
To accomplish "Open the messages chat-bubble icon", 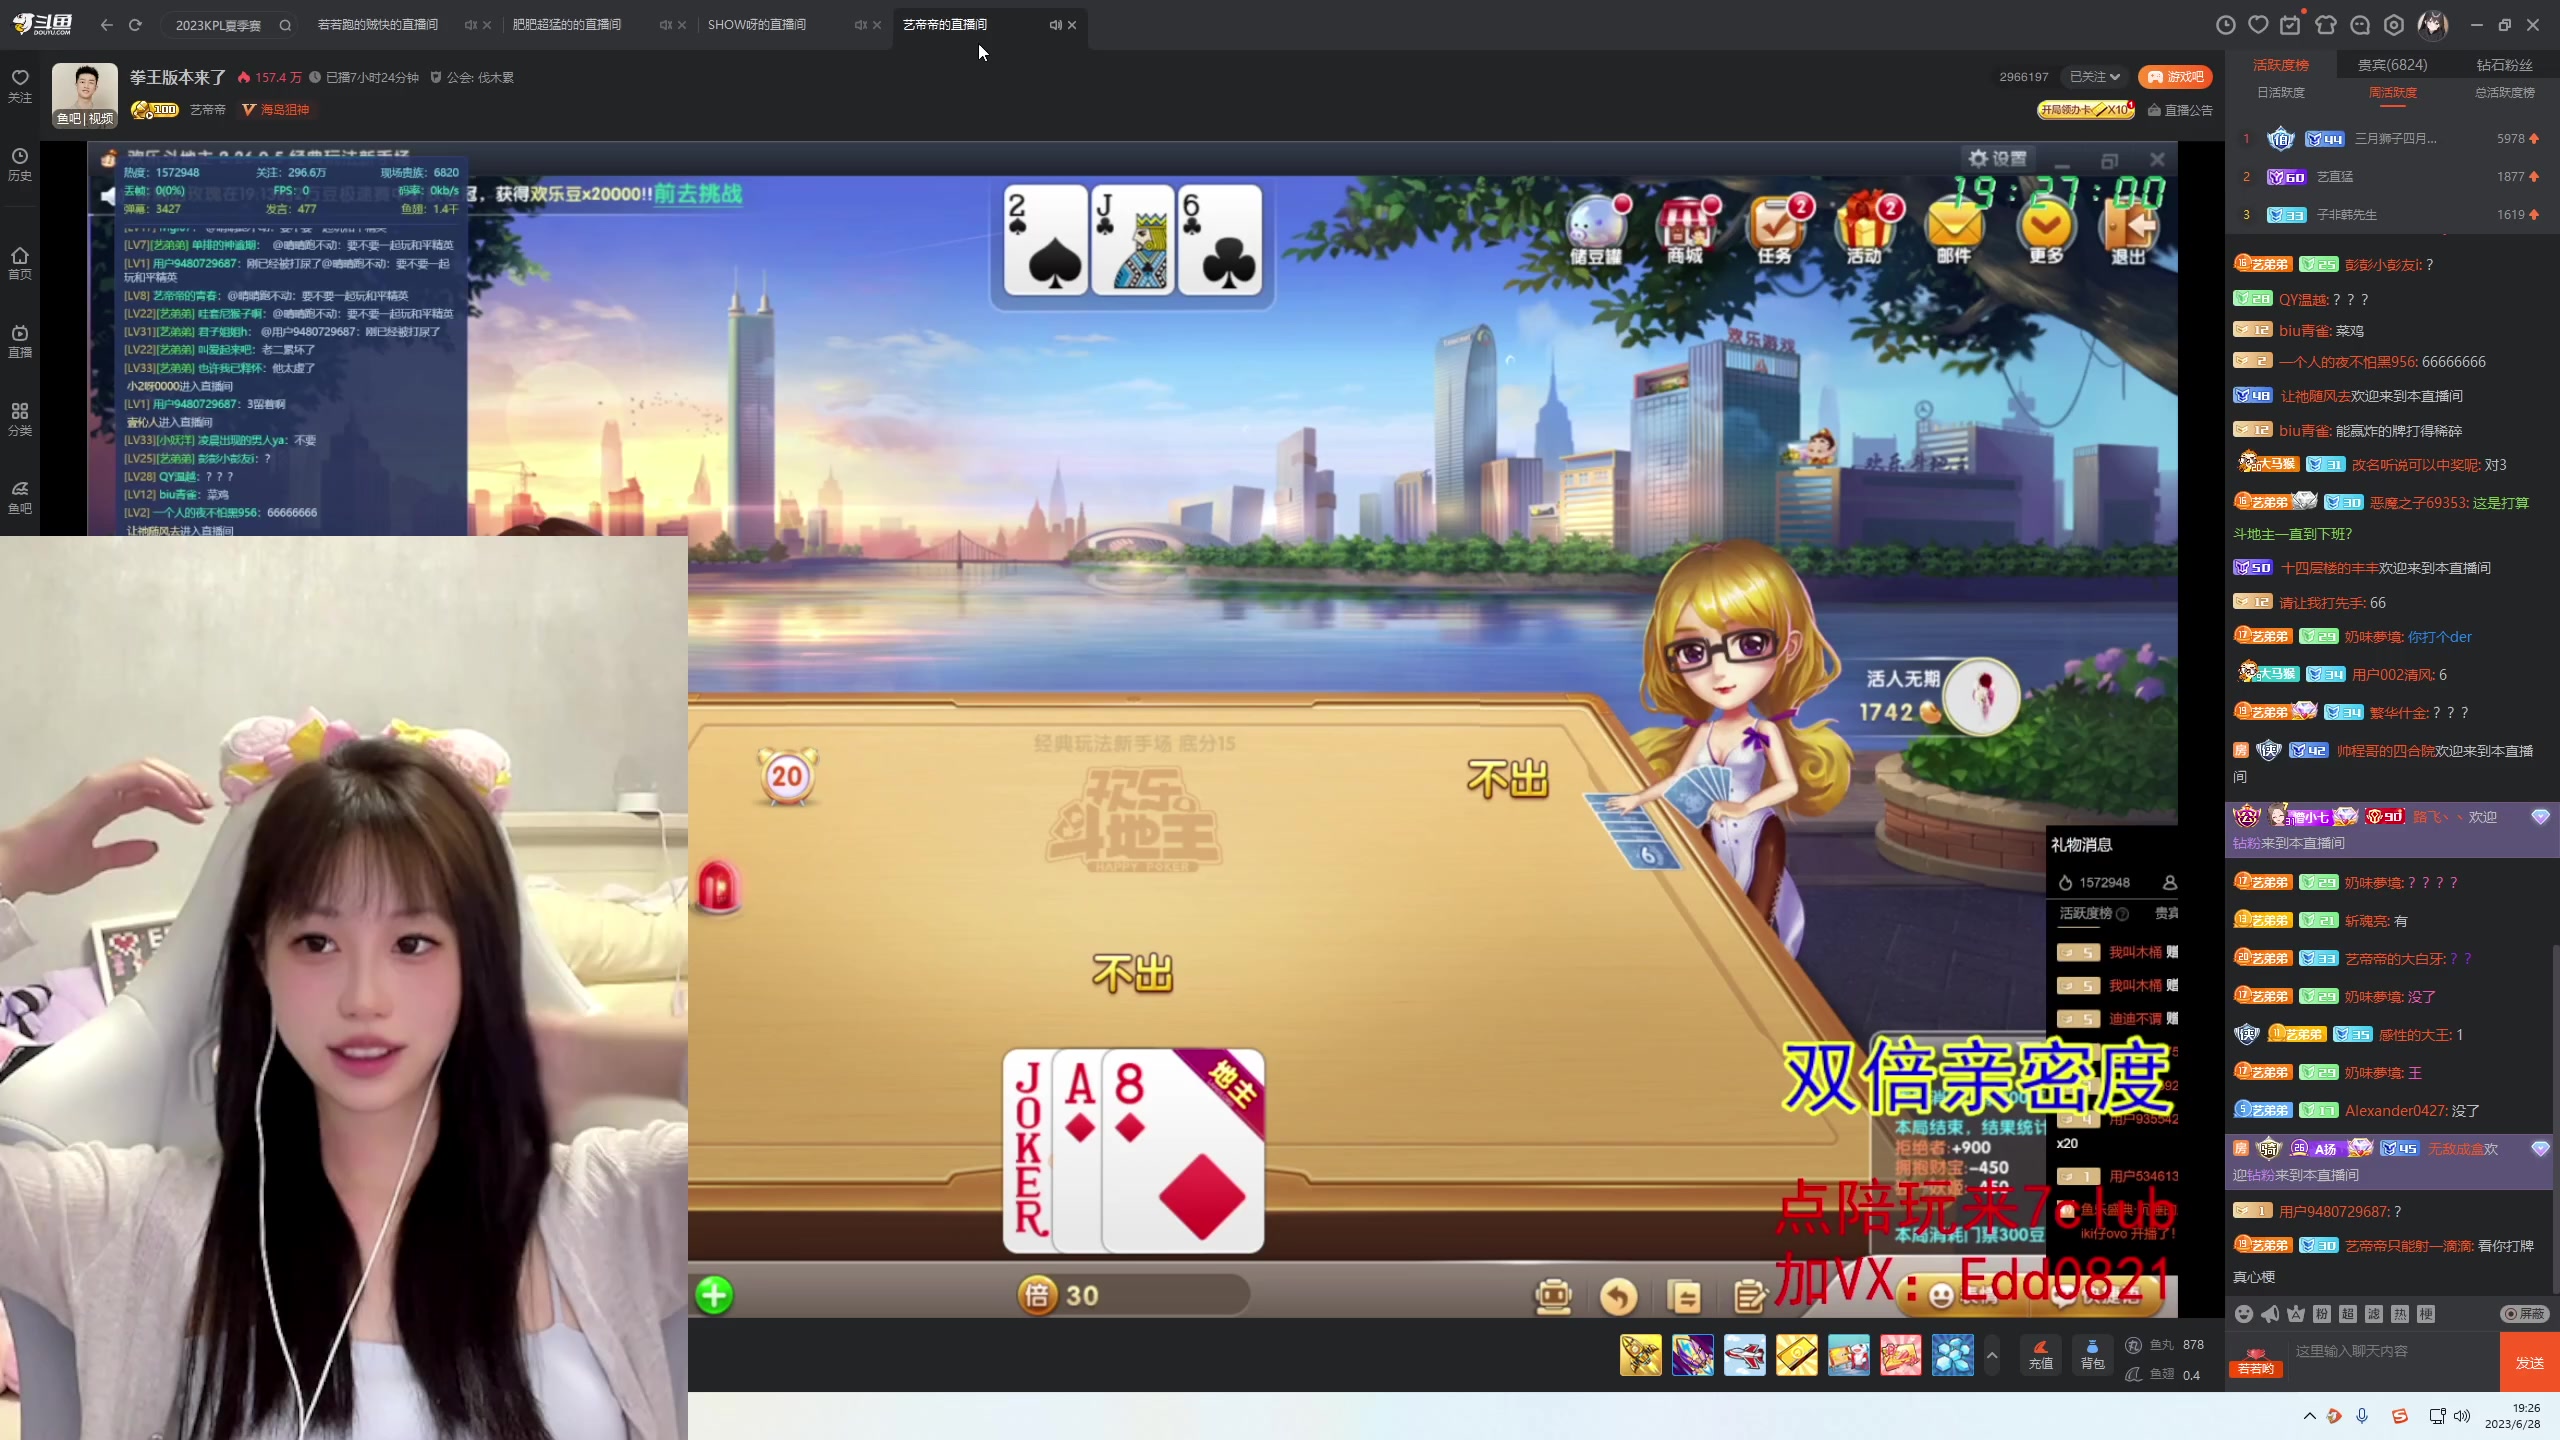I will [x=2360, y=25].
